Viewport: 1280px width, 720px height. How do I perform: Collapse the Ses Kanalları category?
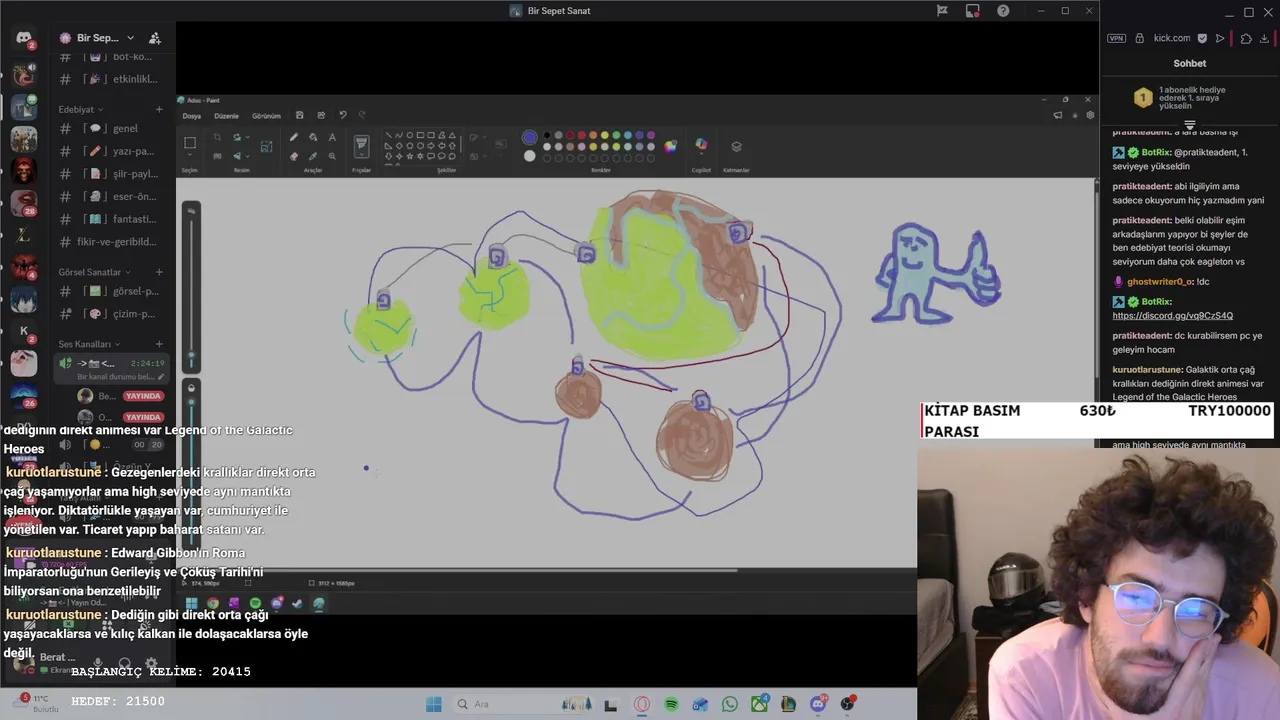[90, 344]
